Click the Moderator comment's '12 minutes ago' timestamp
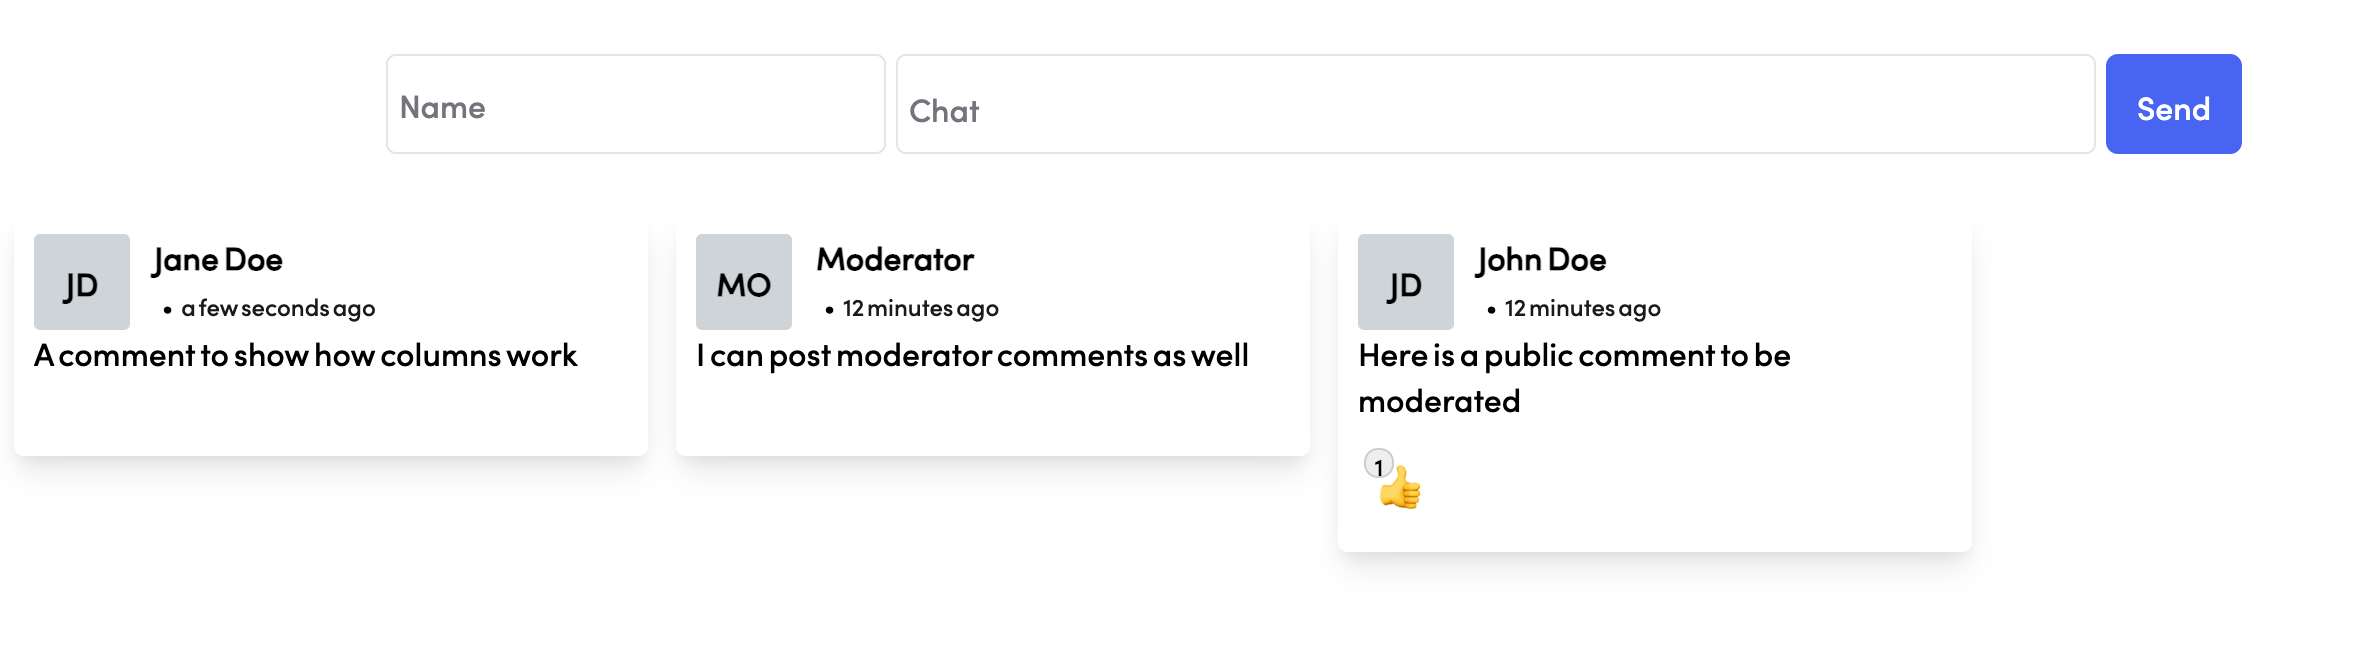2358x648 pixels. point(920,309)
